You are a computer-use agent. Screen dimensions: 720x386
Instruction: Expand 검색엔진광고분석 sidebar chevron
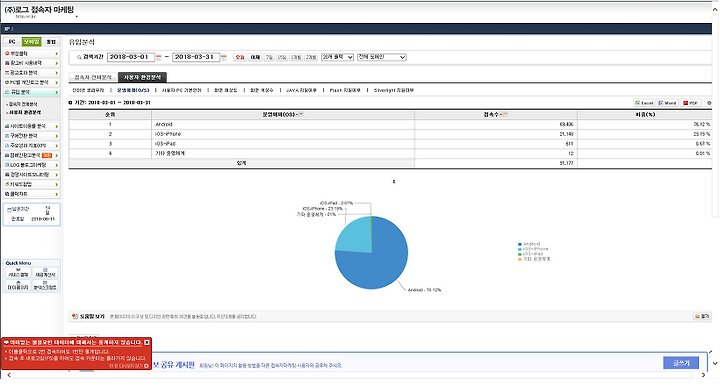point(56,156)
